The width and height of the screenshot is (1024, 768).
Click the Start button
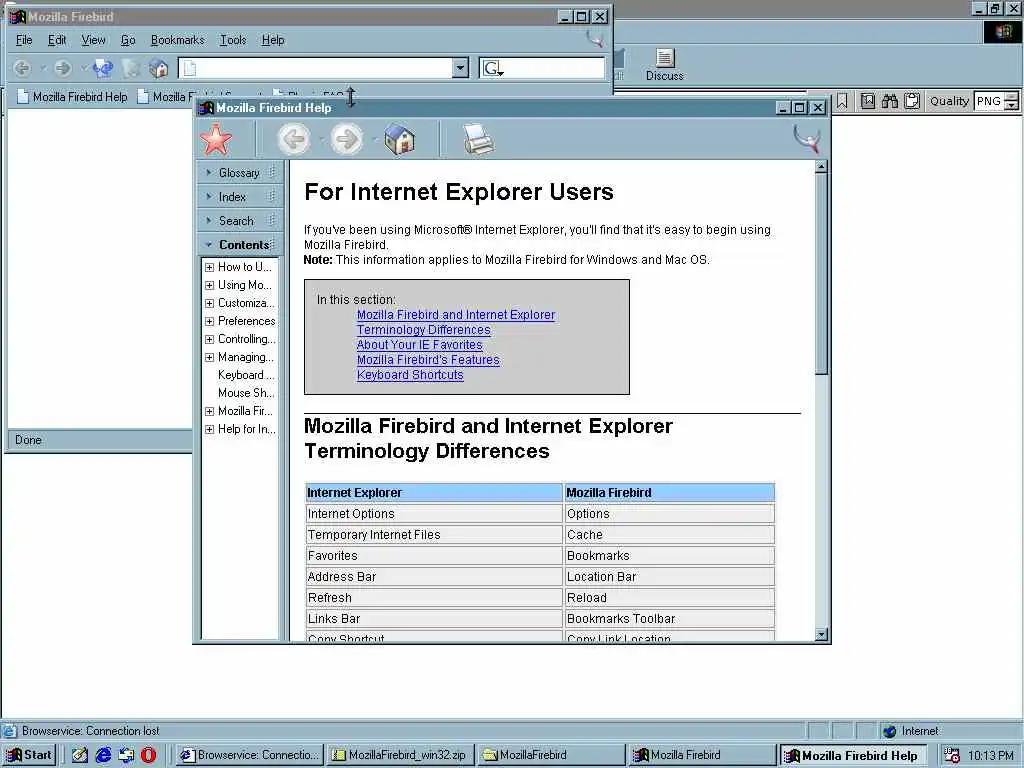pos(29,755)
